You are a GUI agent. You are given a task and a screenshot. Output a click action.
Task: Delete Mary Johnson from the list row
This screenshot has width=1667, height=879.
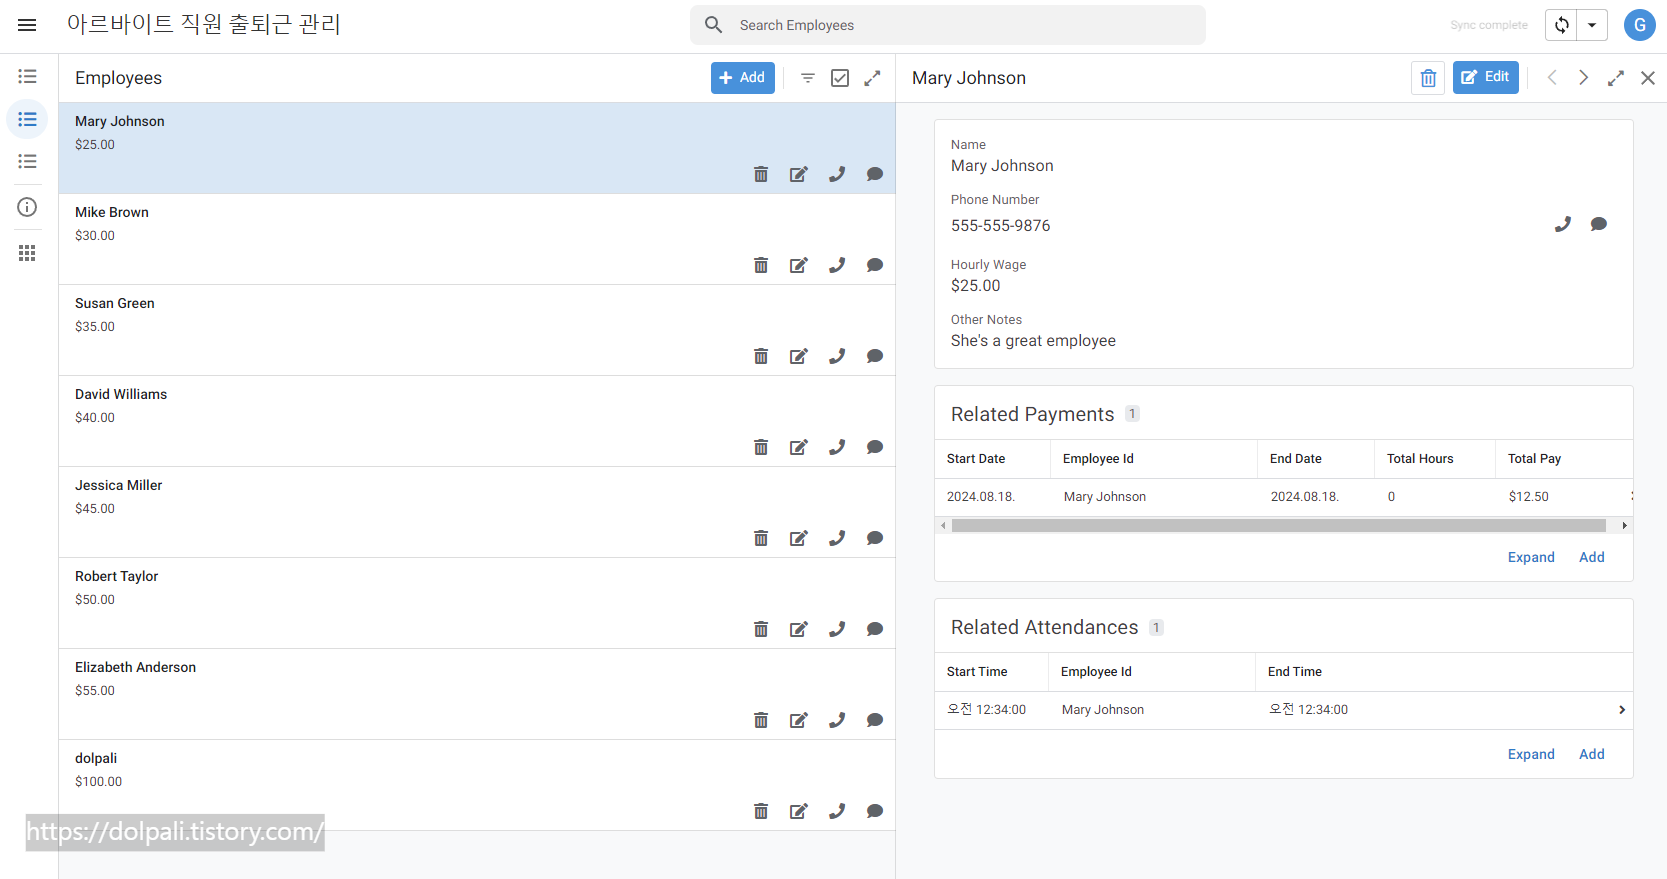[x=761, y=174]
